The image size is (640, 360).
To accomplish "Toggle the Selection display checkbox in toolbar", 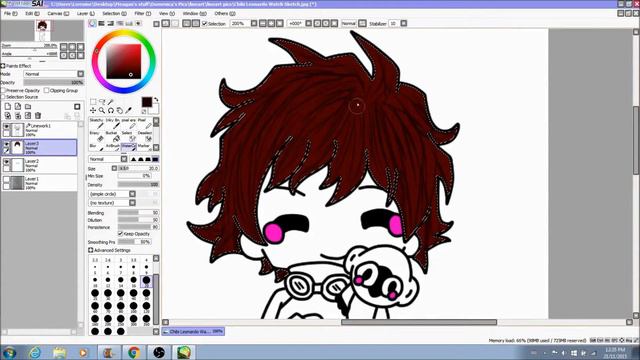I will point(205,24).
